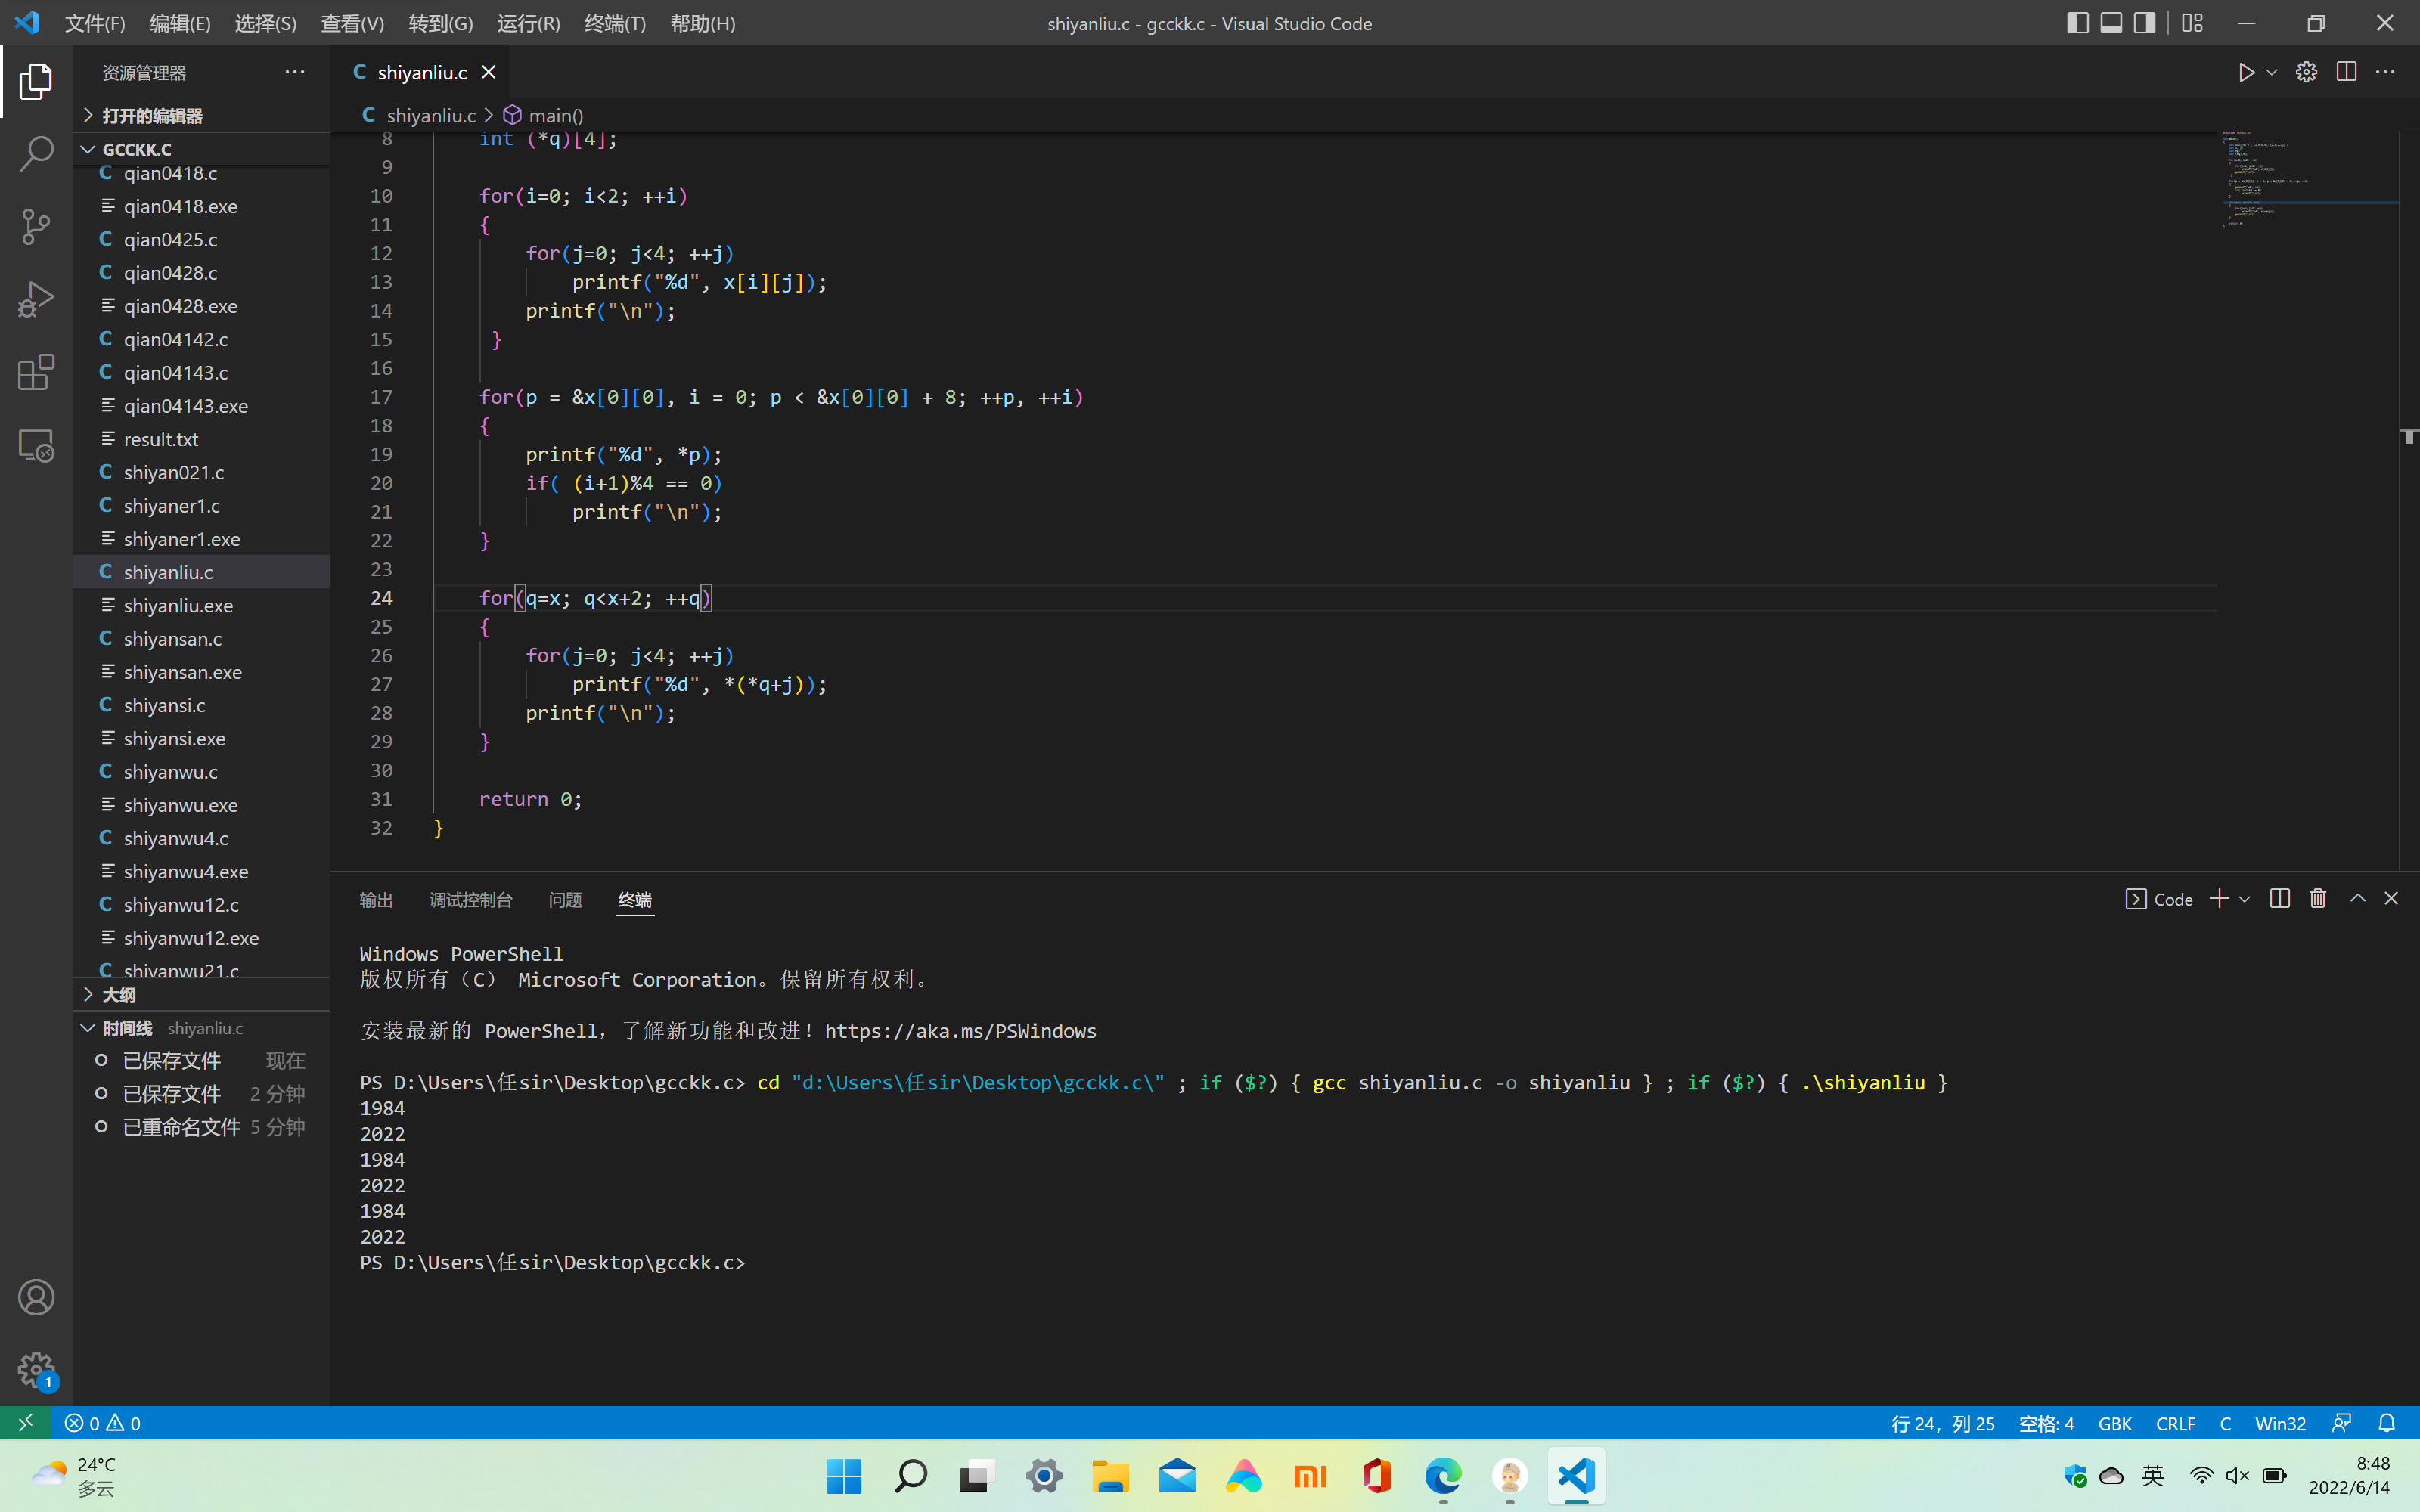Open the Manage gear in activity bar
The image size is (2420, 1512).
36,1370
